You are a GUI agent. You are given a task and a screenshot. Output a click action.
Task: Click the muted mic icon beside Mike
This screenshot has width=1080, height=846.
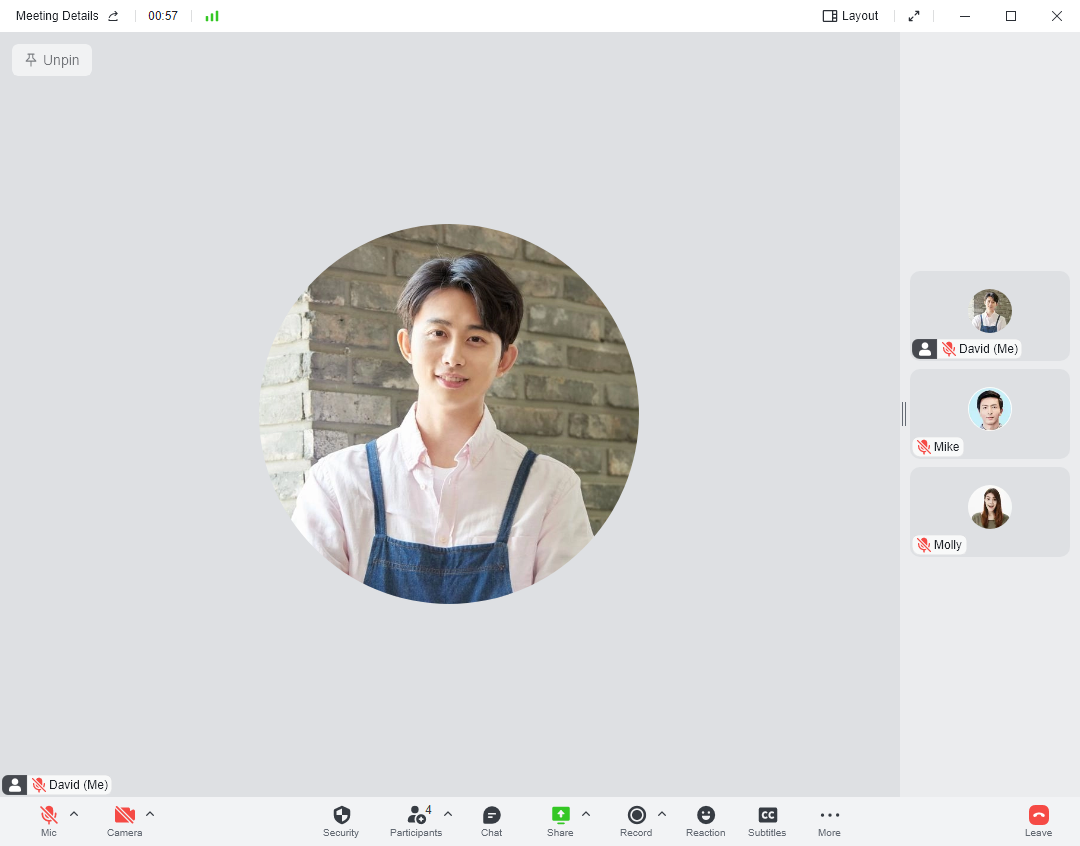(x=924, y=447)
